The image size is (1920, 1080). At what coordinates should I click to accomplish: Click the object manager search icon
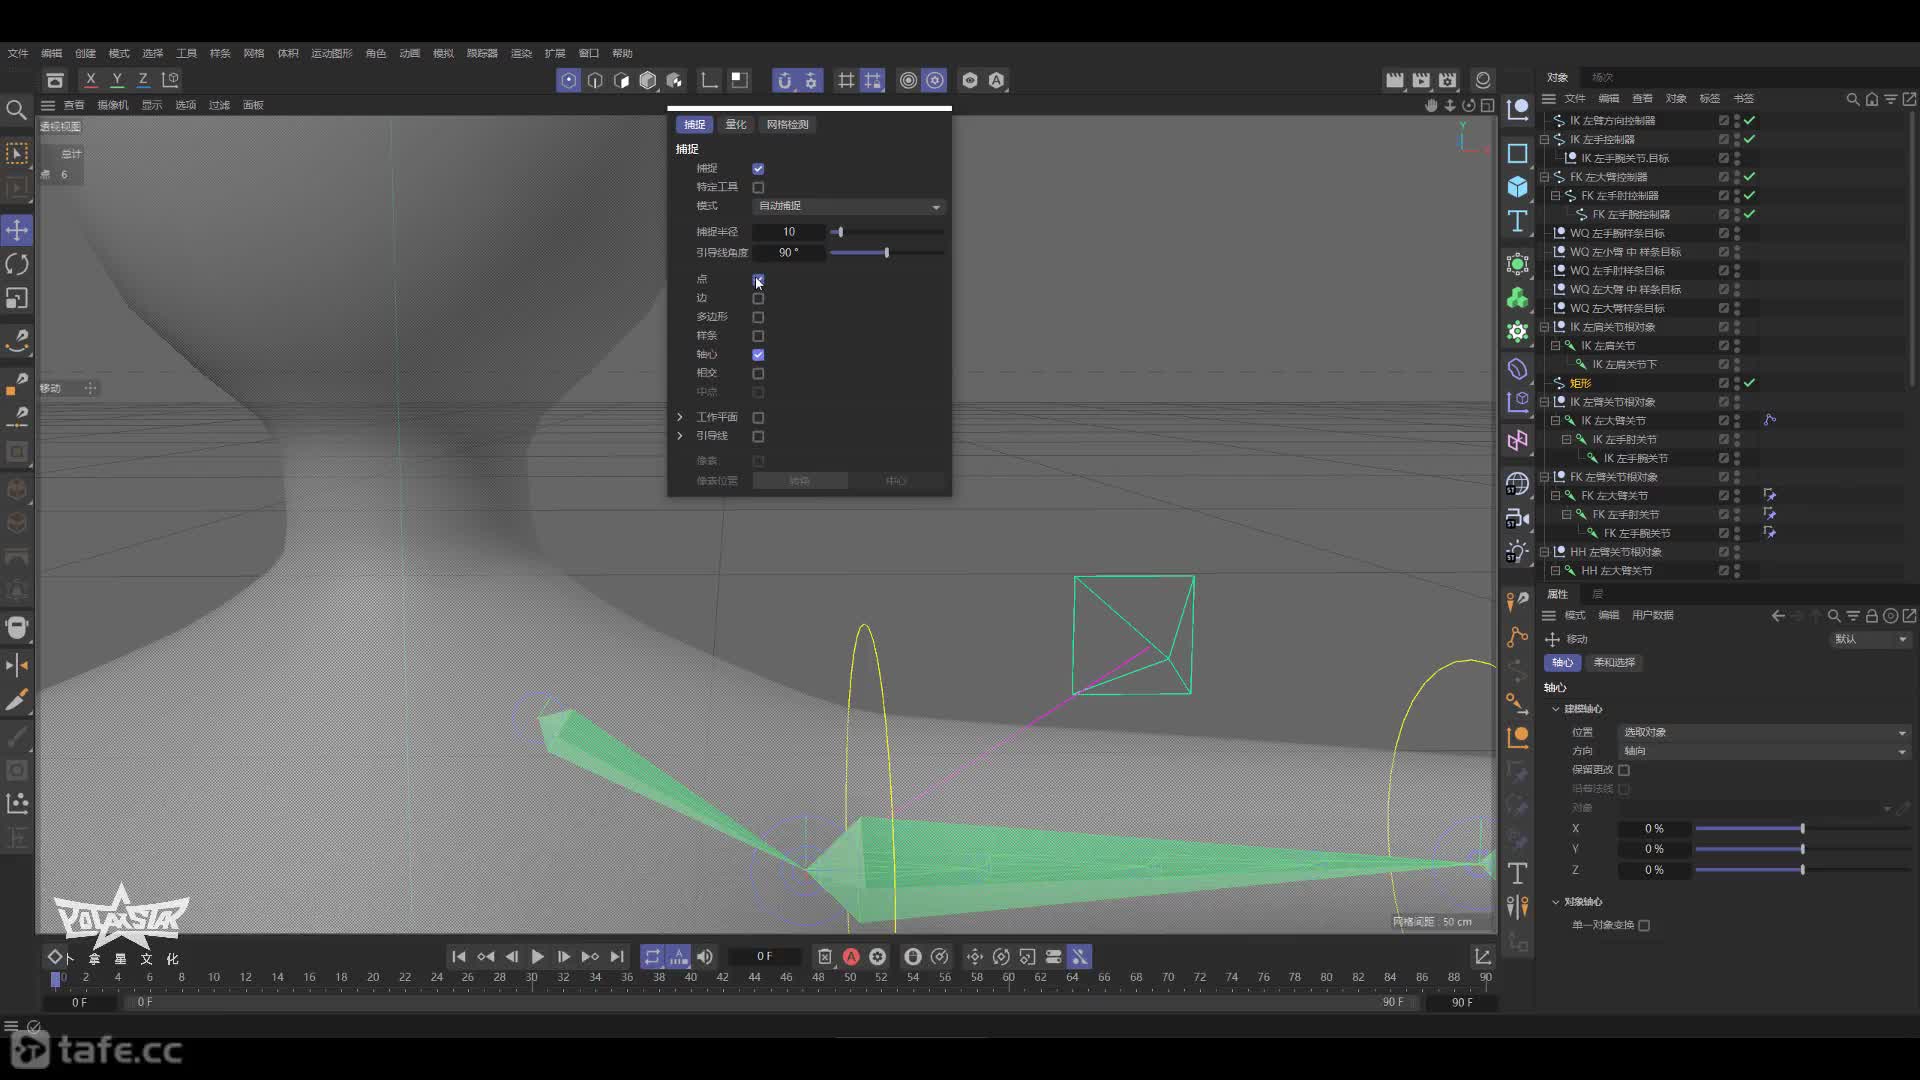pyautogui.click(x=1852, y=99)
